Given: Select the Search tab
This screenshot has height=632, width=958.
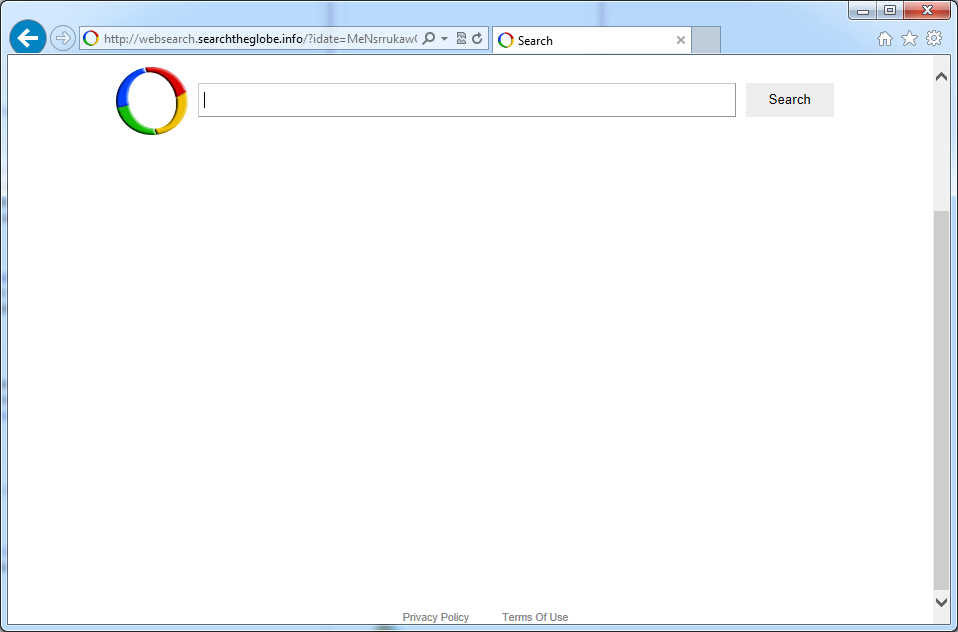Looking at the screenshot, I should click(x=591, y=40).
